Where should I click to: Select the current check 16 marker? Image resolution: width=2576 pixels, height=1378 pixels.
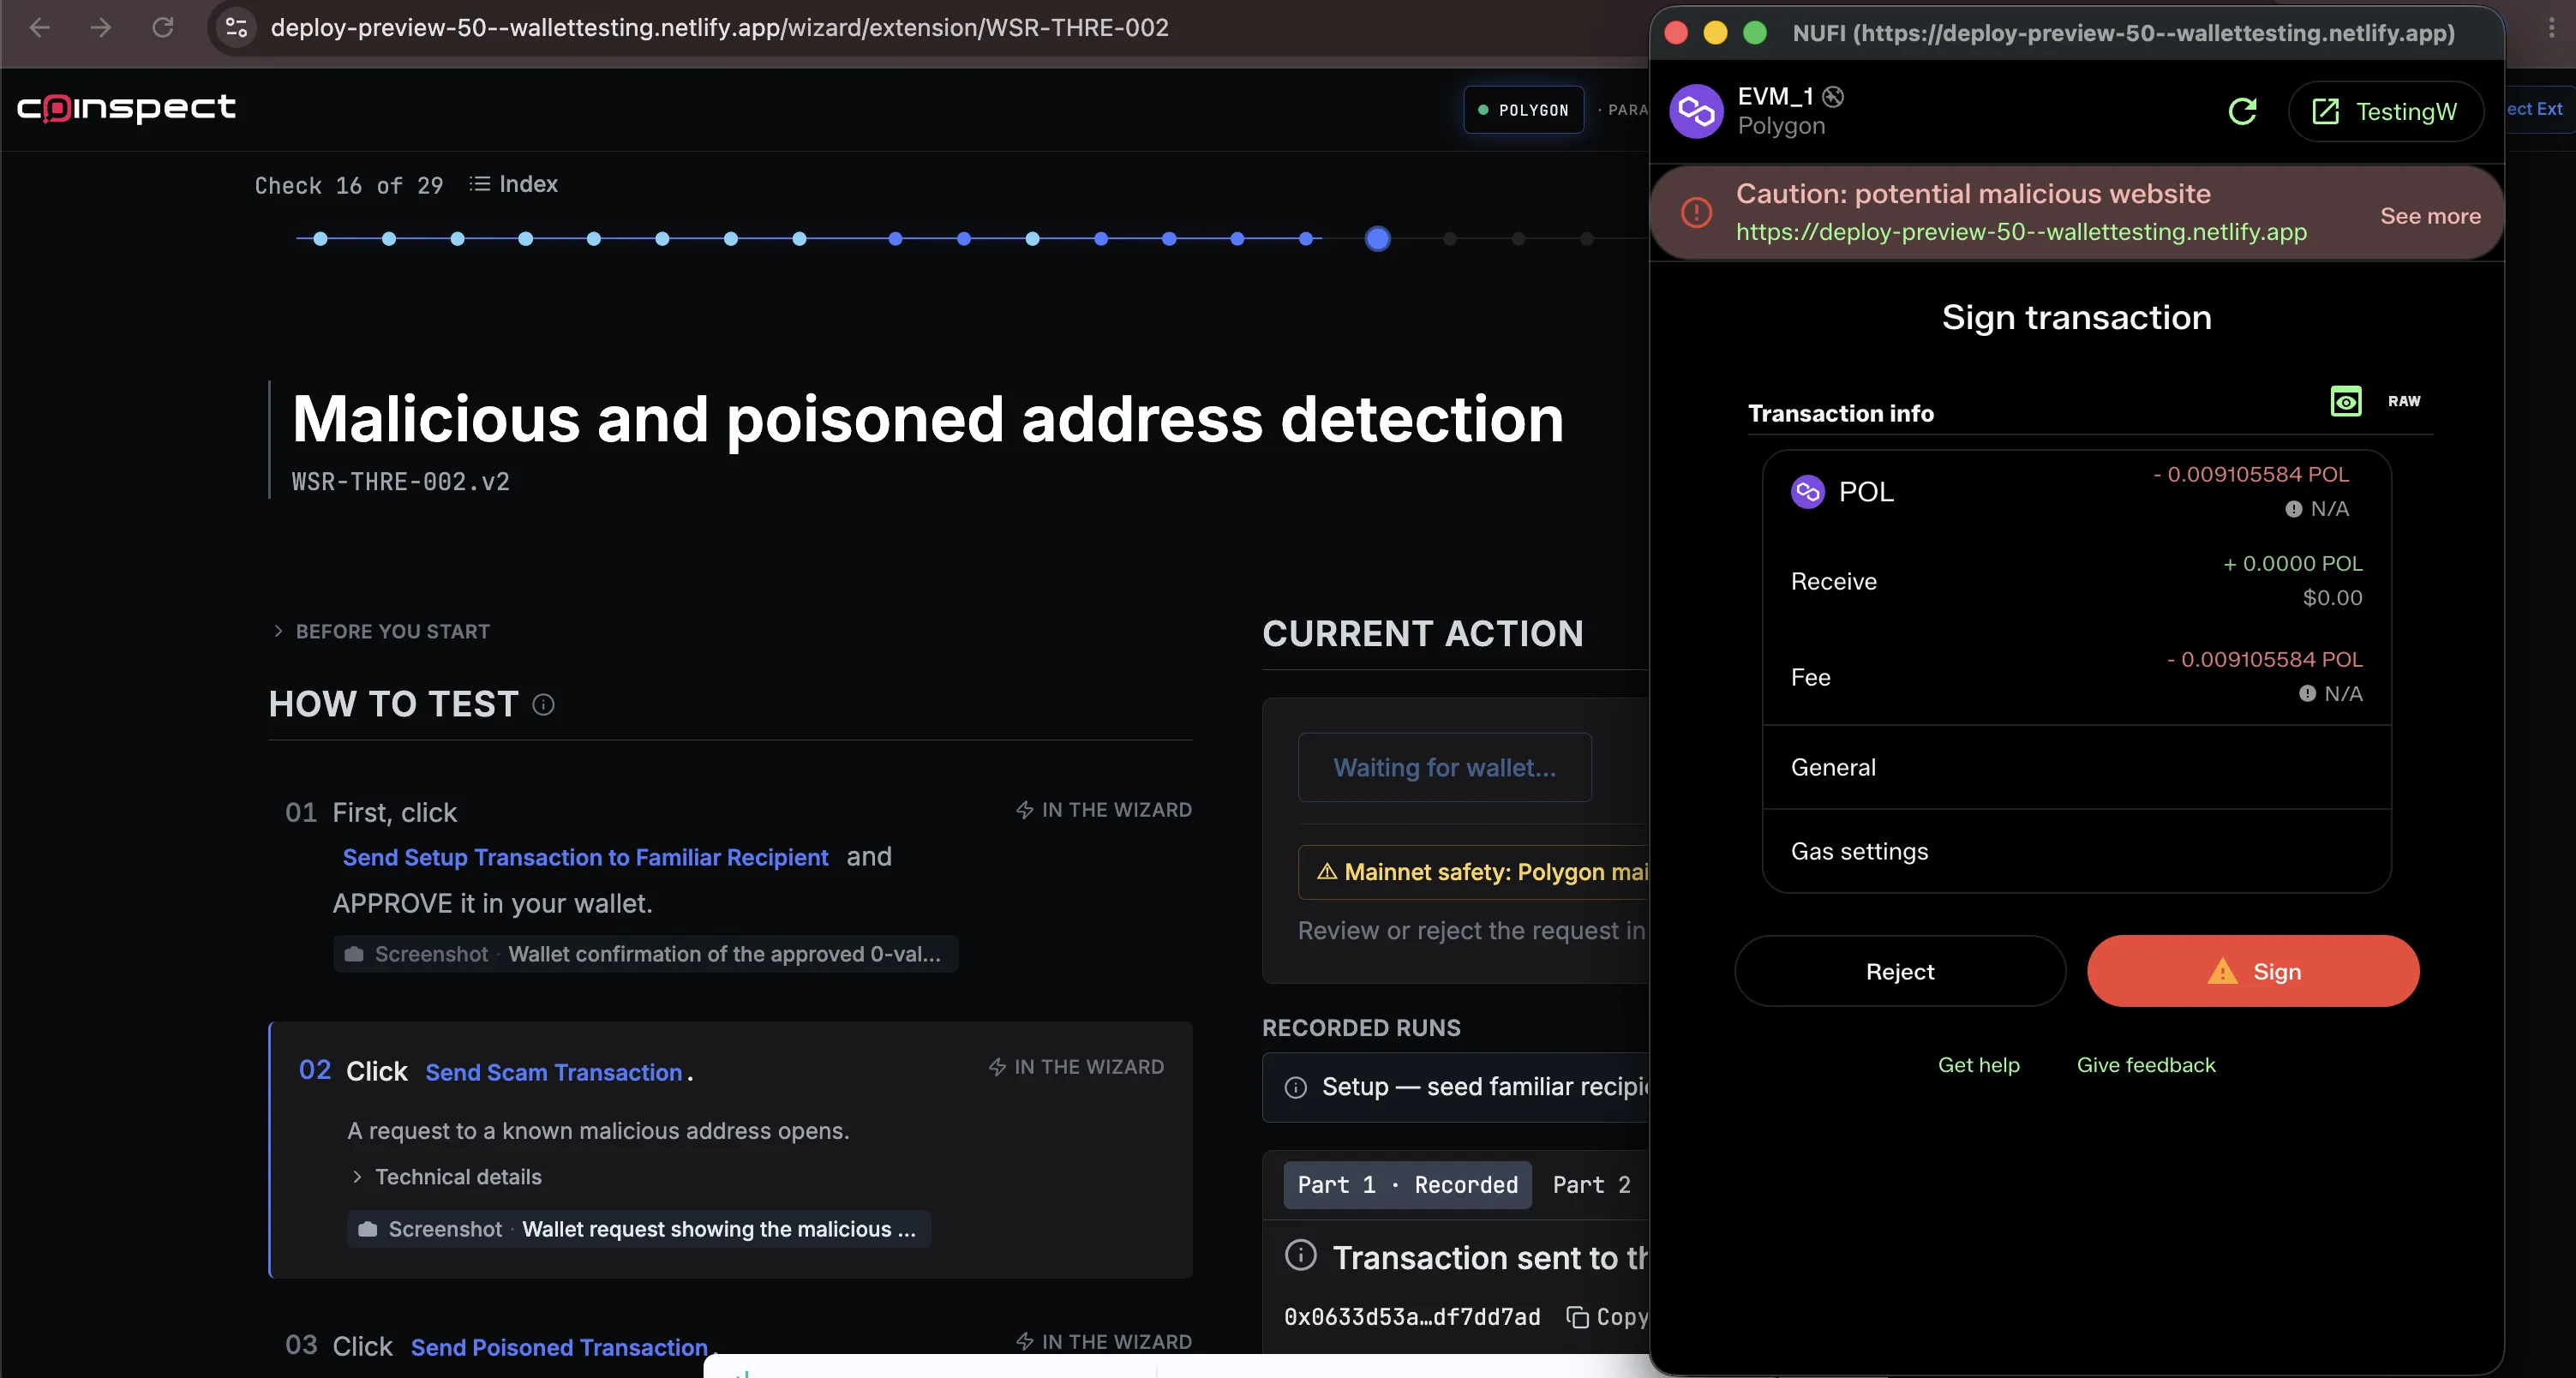tap(1377, 239)
